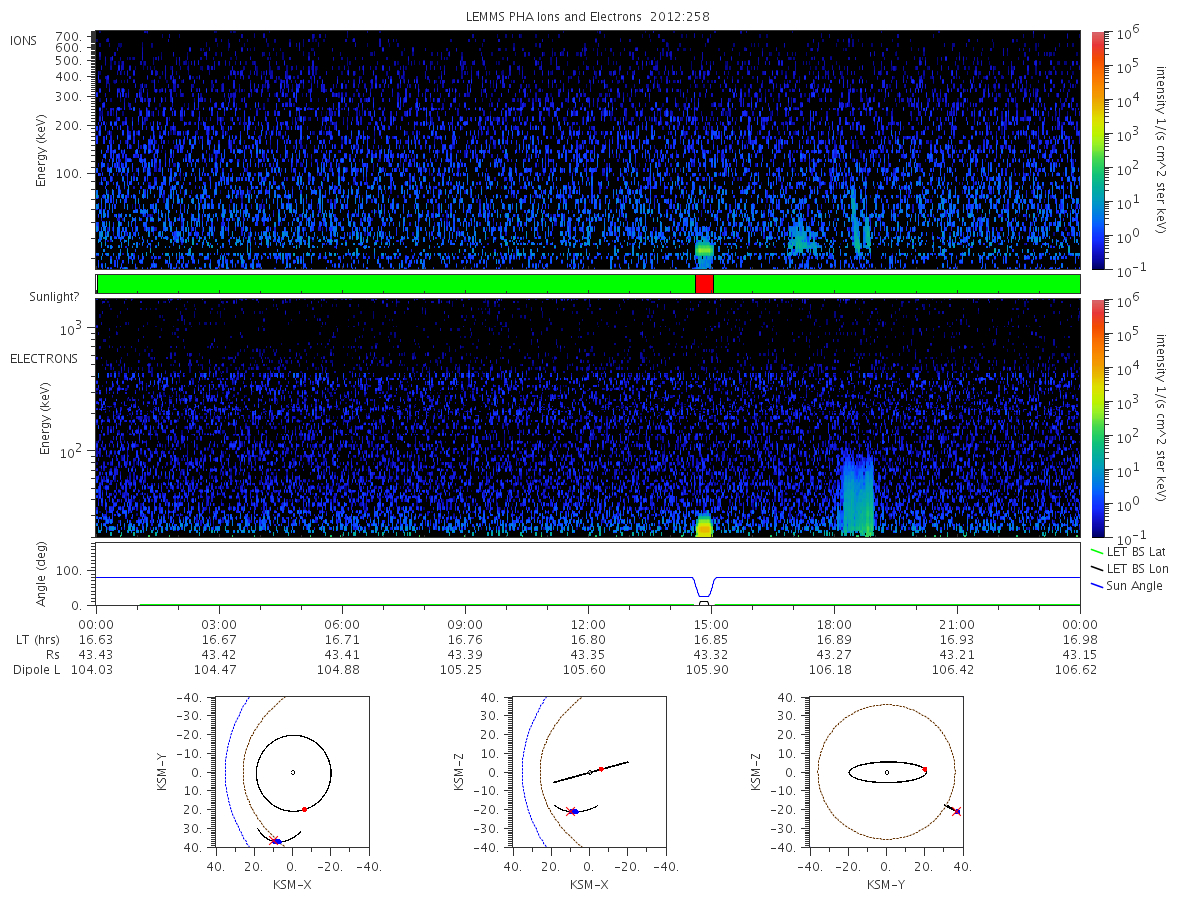Click Saturn's center circle in KSM-X/KSM-Z plot
Viewport: 1200px width, 900px height.
click(x=590, y=772)
